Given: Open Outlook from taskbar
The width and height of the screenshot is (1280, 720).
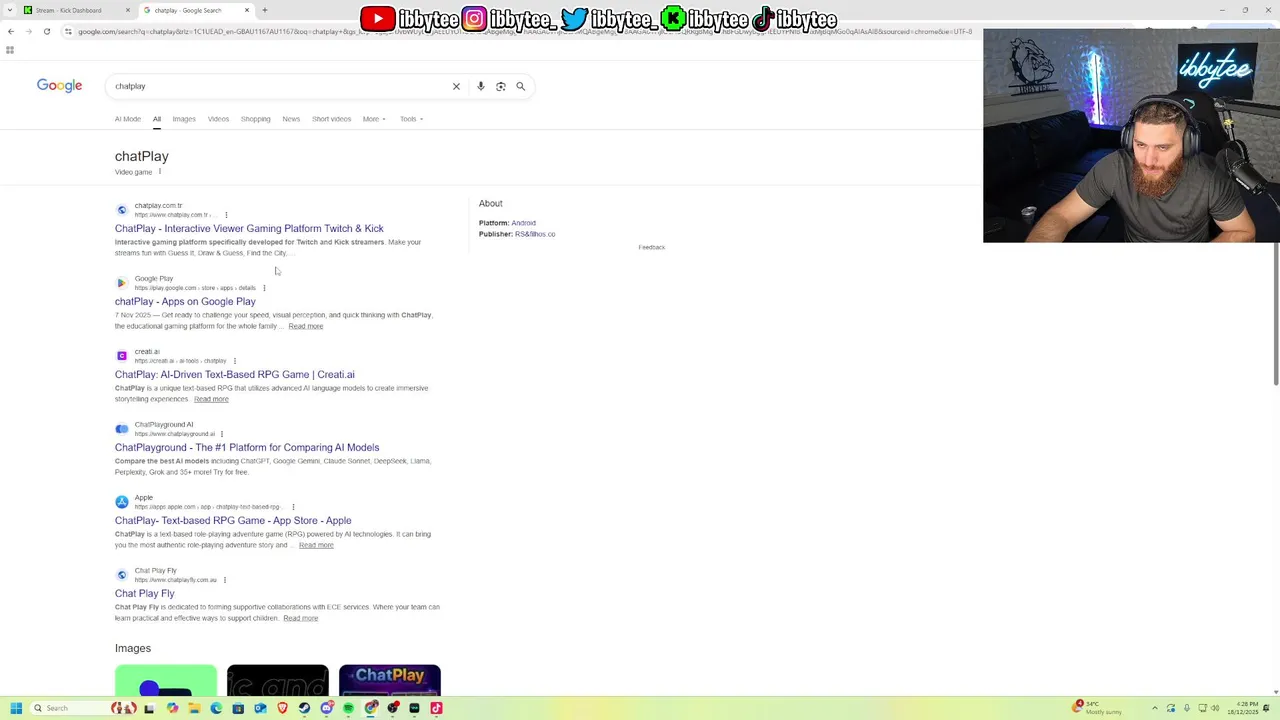Looking at the screenshot, I should pyautogui.click(x=260, y=708).
